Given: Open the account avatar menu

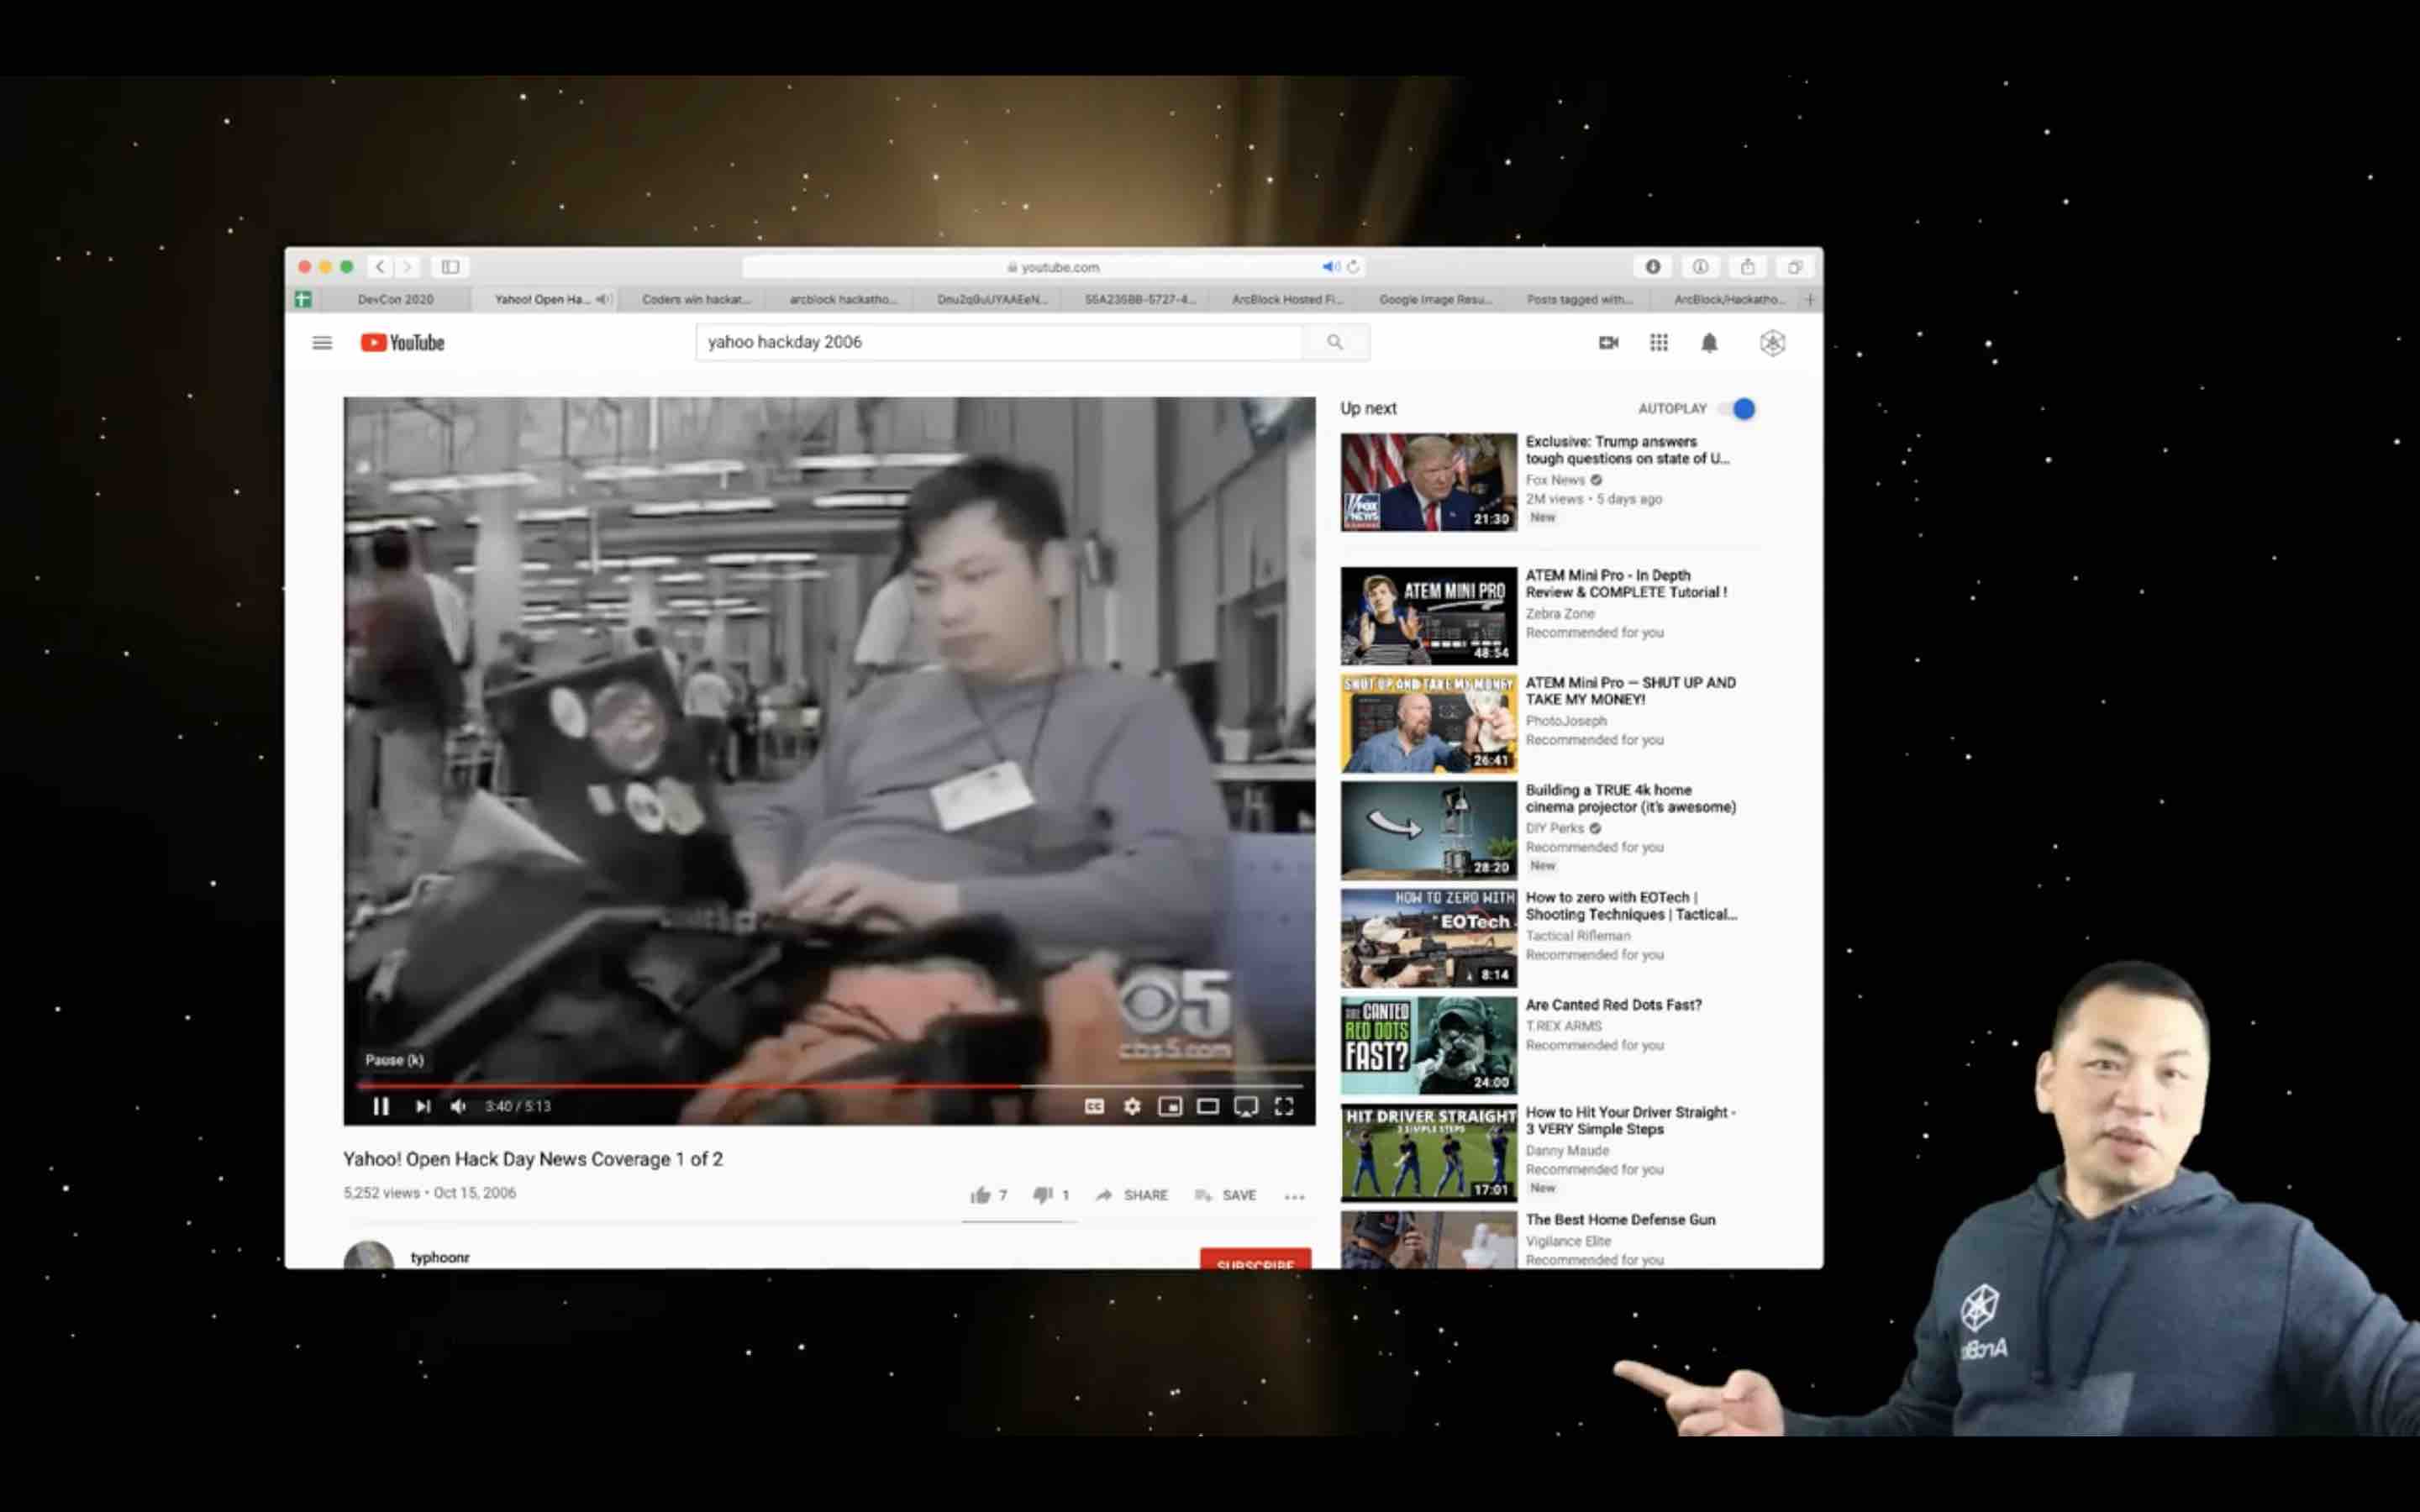Looking at the screenshot, I should pyautogui.click(x=1772, y=343).
